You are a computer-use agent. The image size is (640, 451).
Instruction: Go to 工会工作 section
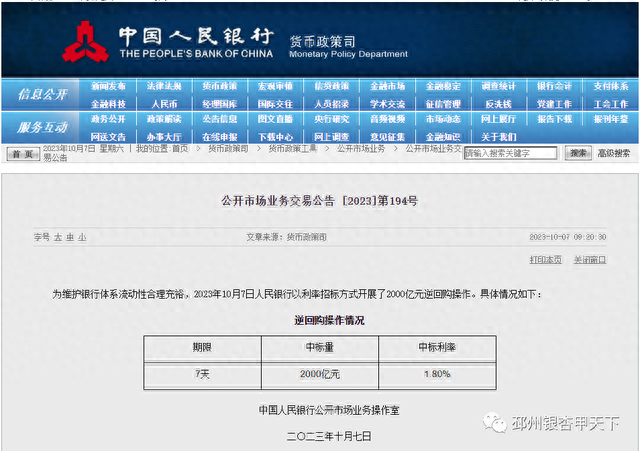611,104
